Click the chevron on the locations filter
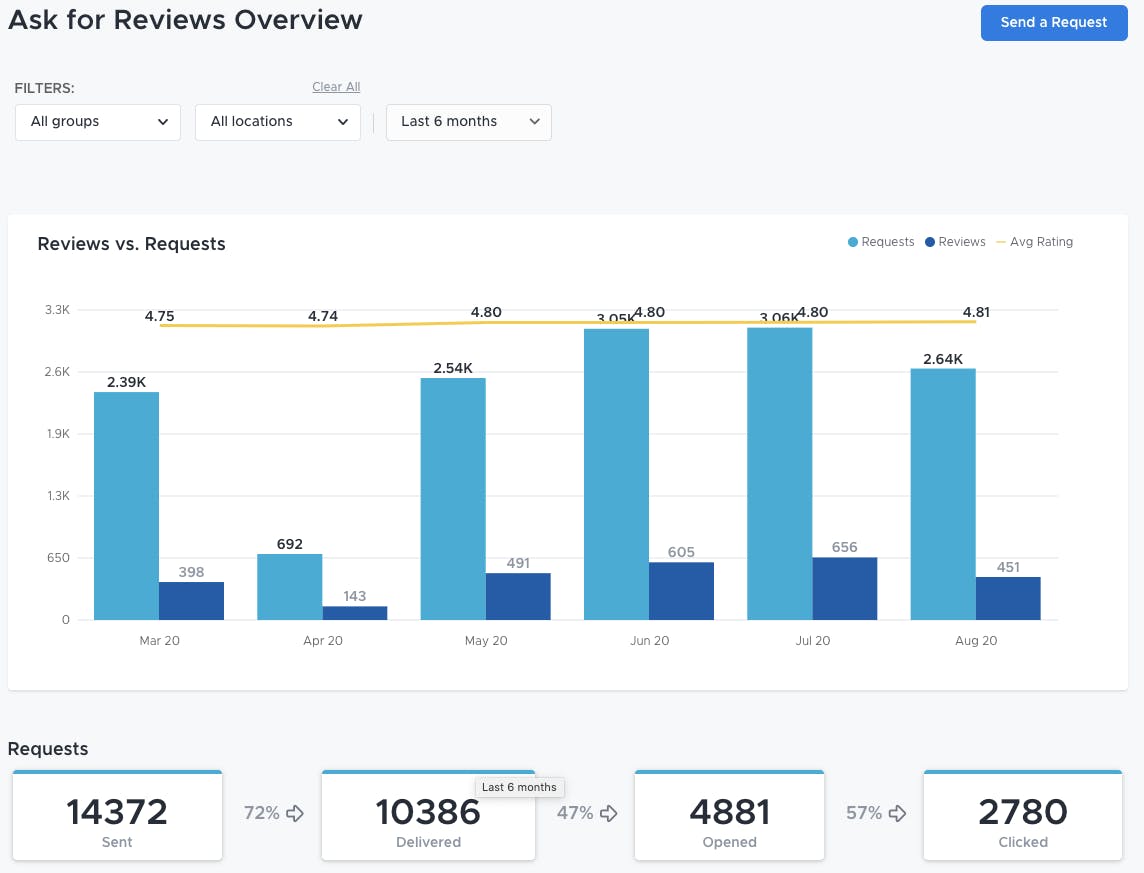Viewport: 1144px width, 873px height. [344, 122]
